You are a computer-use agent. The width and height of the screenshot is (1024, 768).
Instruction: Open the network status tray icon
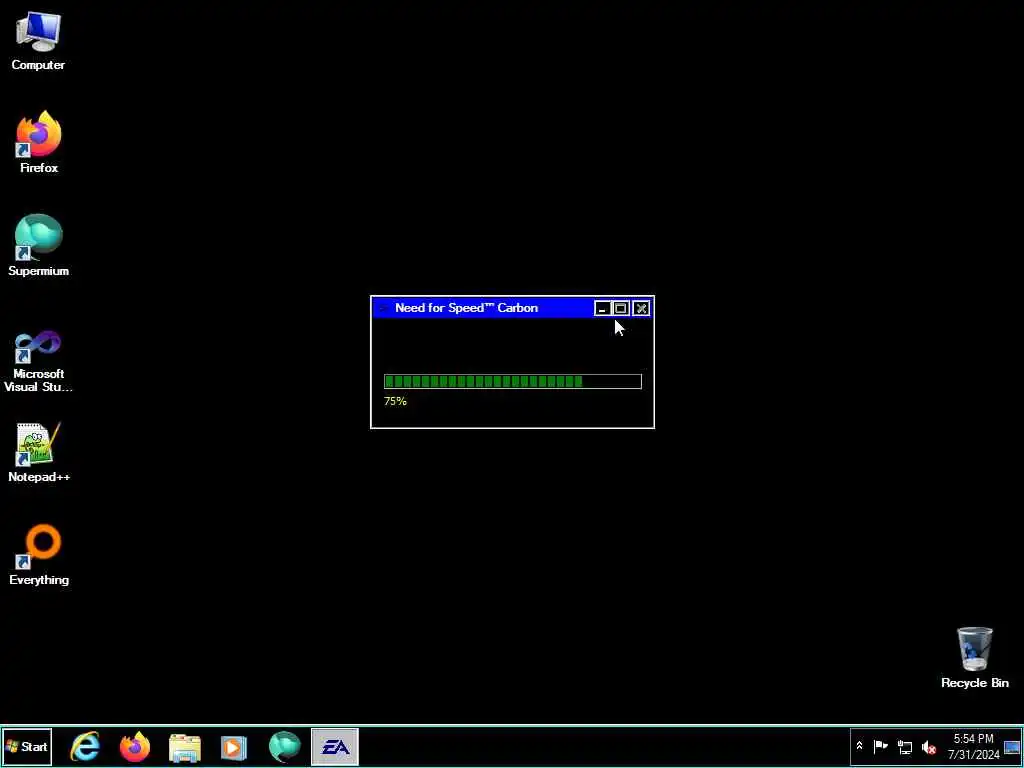pos(904,746)
